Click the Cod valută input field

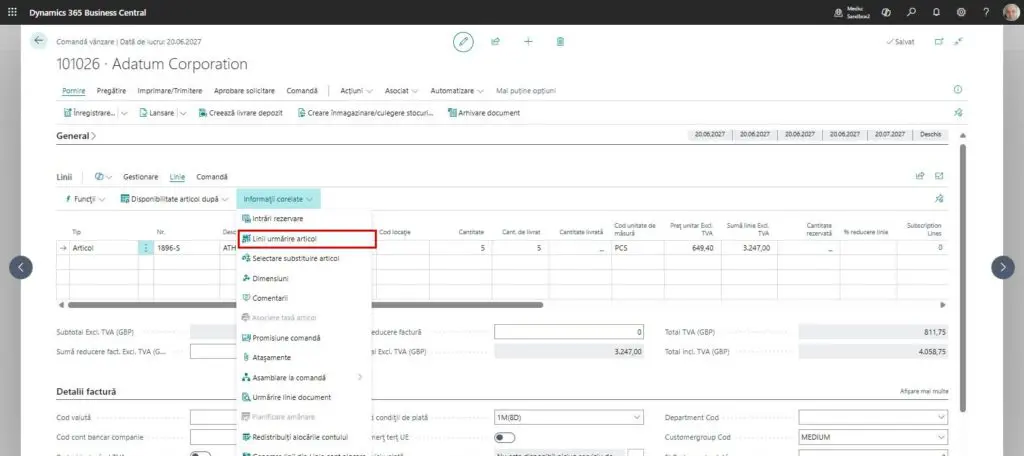[x=212, y=417]
